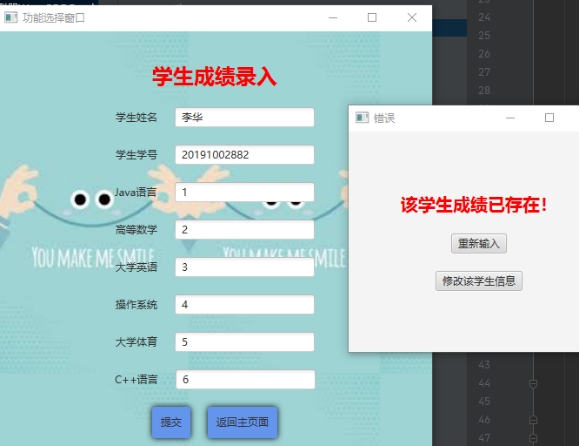This screenshot has height=446, width=580.
Task: Click the 学生学号 label
Action: point(136,155)
